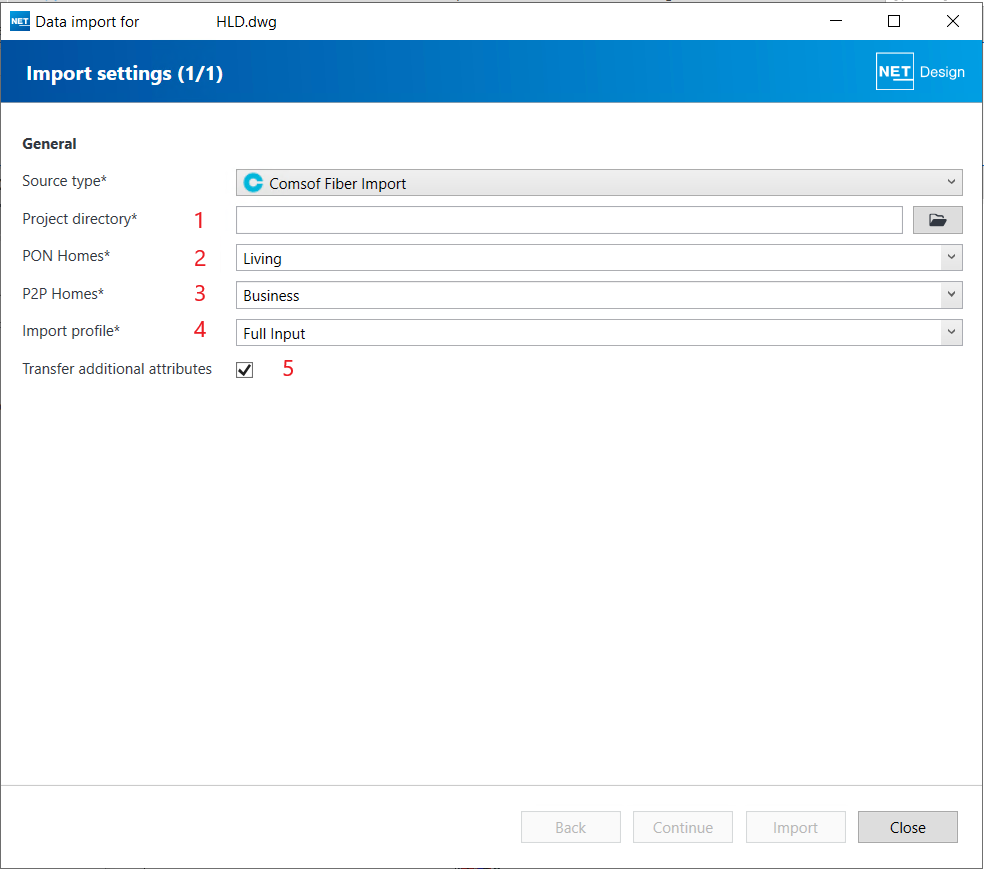Close the dialog with the title bar X

tap(952, 21)
